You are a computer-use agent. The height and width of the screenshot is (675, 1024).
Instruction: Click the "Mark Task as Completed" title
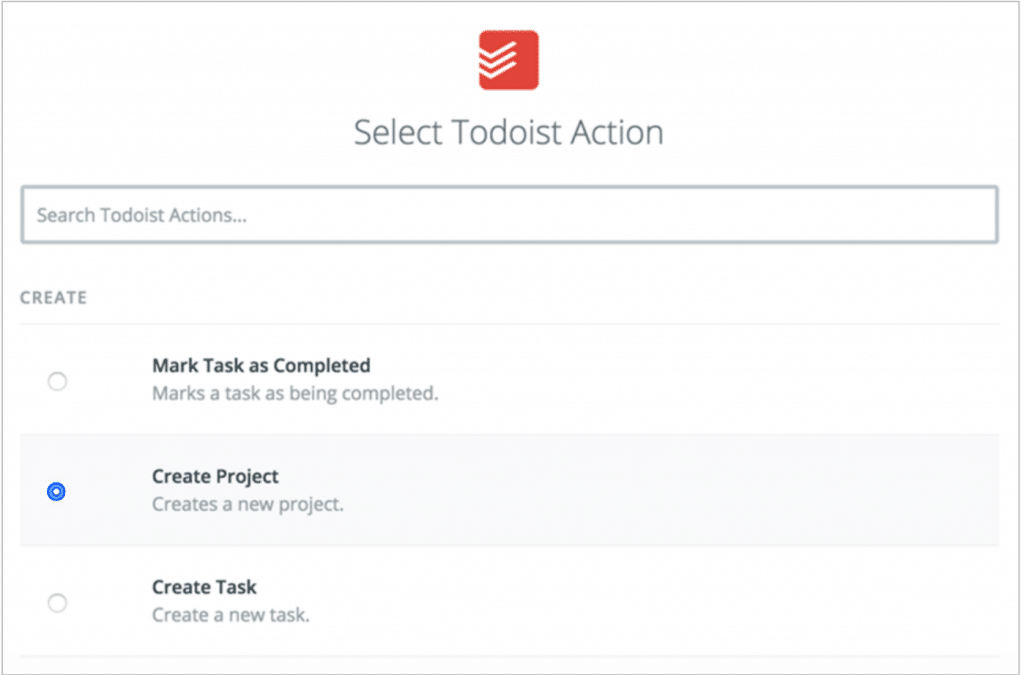click(261, 366)
